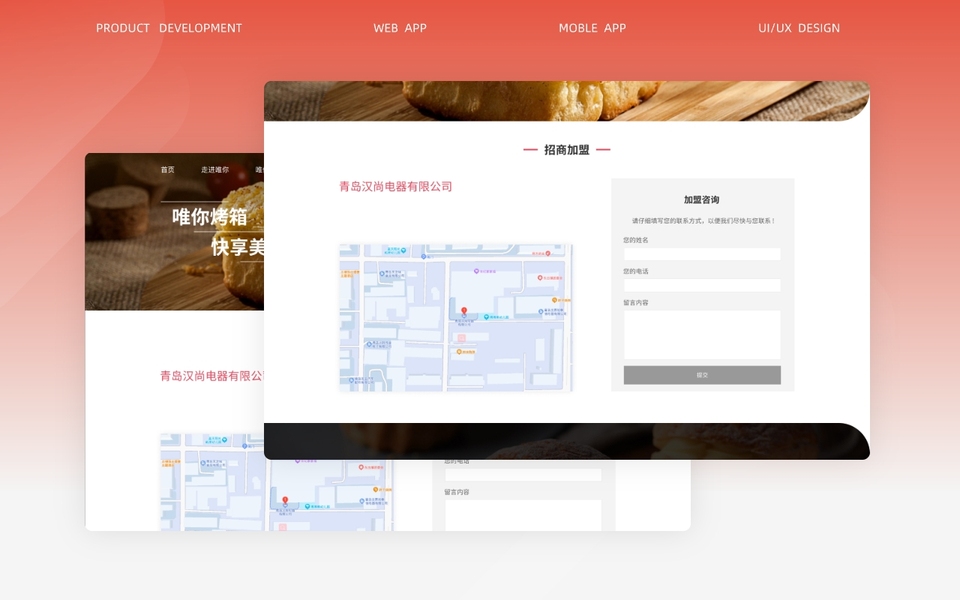Click the 请仔细填写您的联系方式 hint text
Viewport: 960px width, 600px height.
(x=703, y=221)
